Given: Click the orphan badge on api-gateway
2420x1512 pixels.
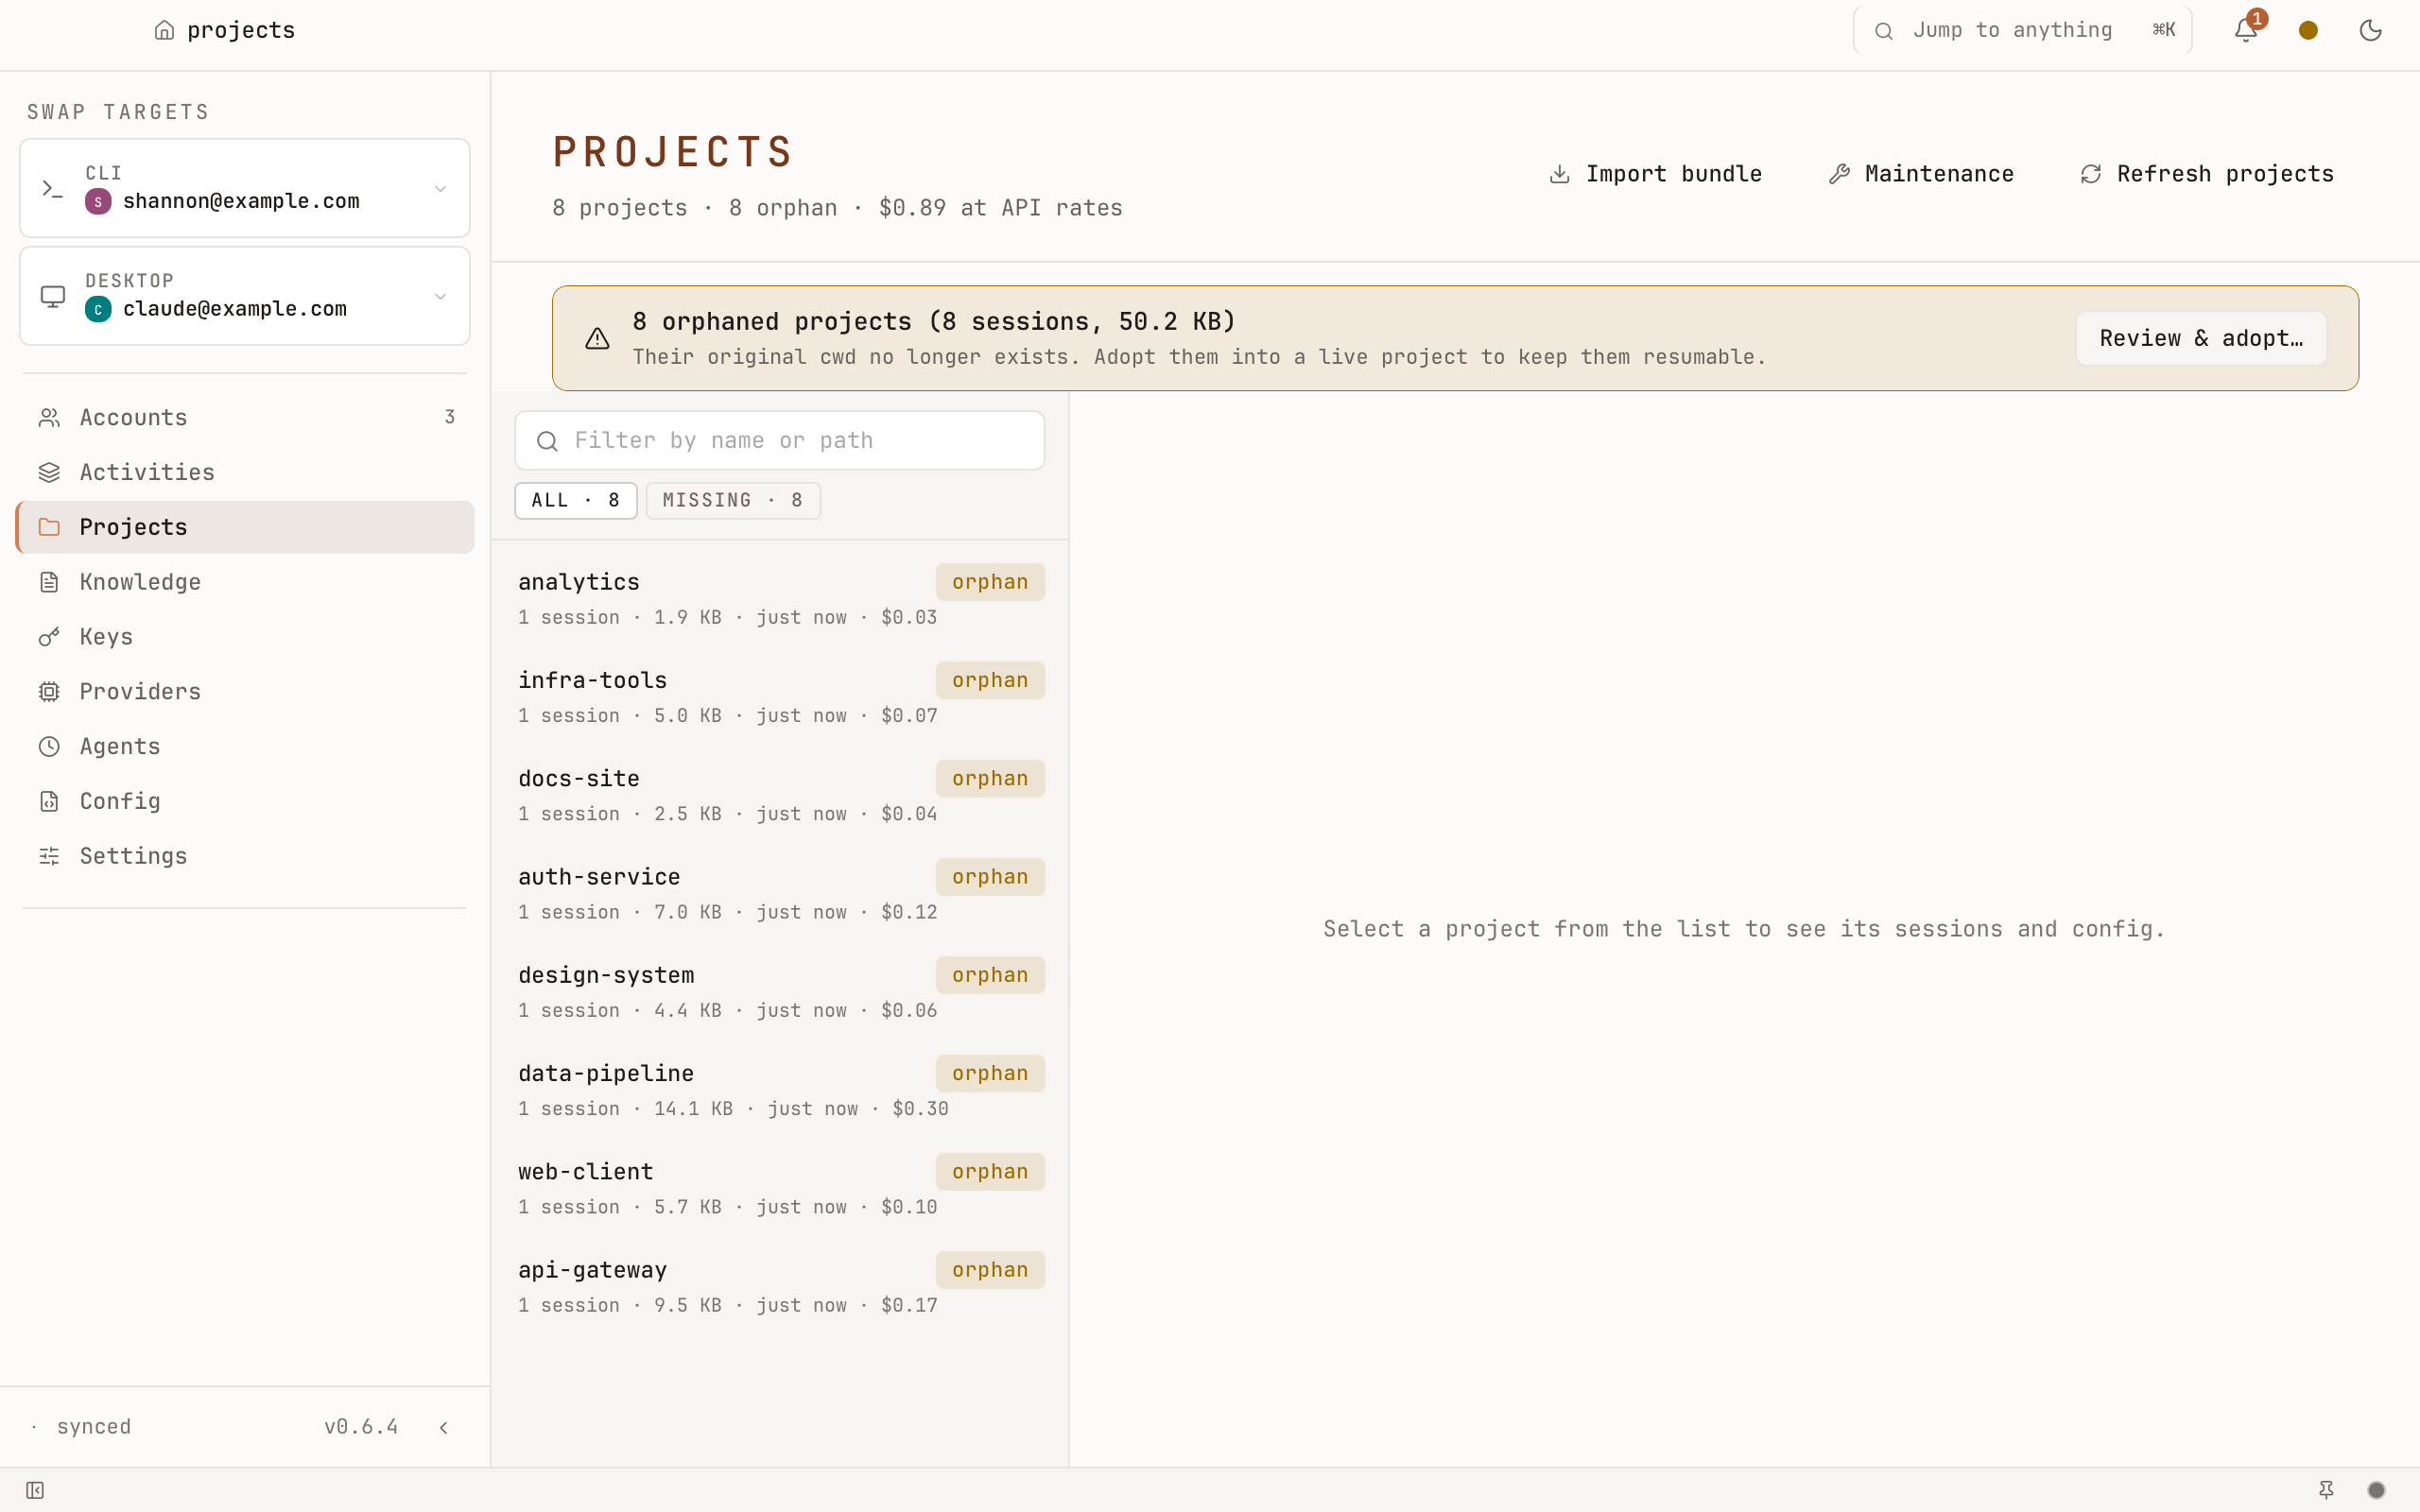Looking at the screenshot, I should pos(990,1270).
